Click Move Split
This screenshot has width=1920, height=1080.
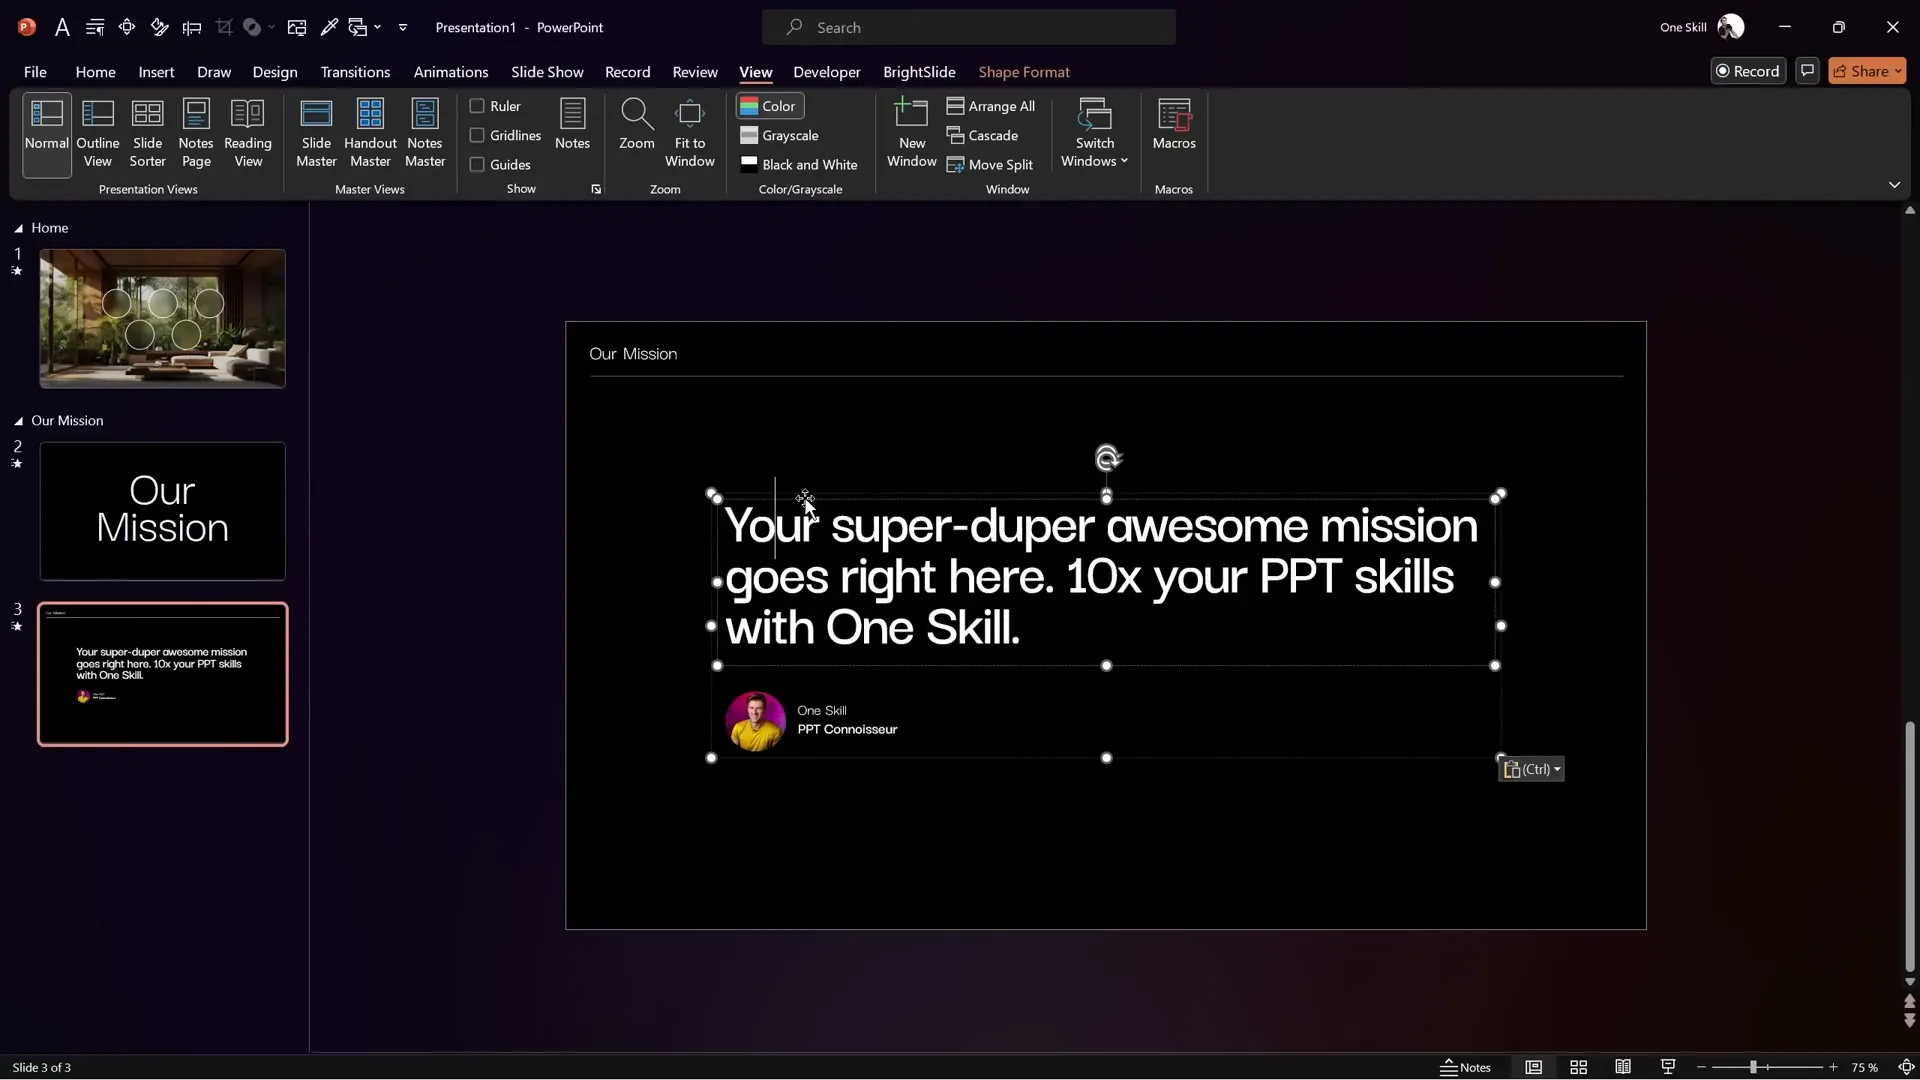990,164
